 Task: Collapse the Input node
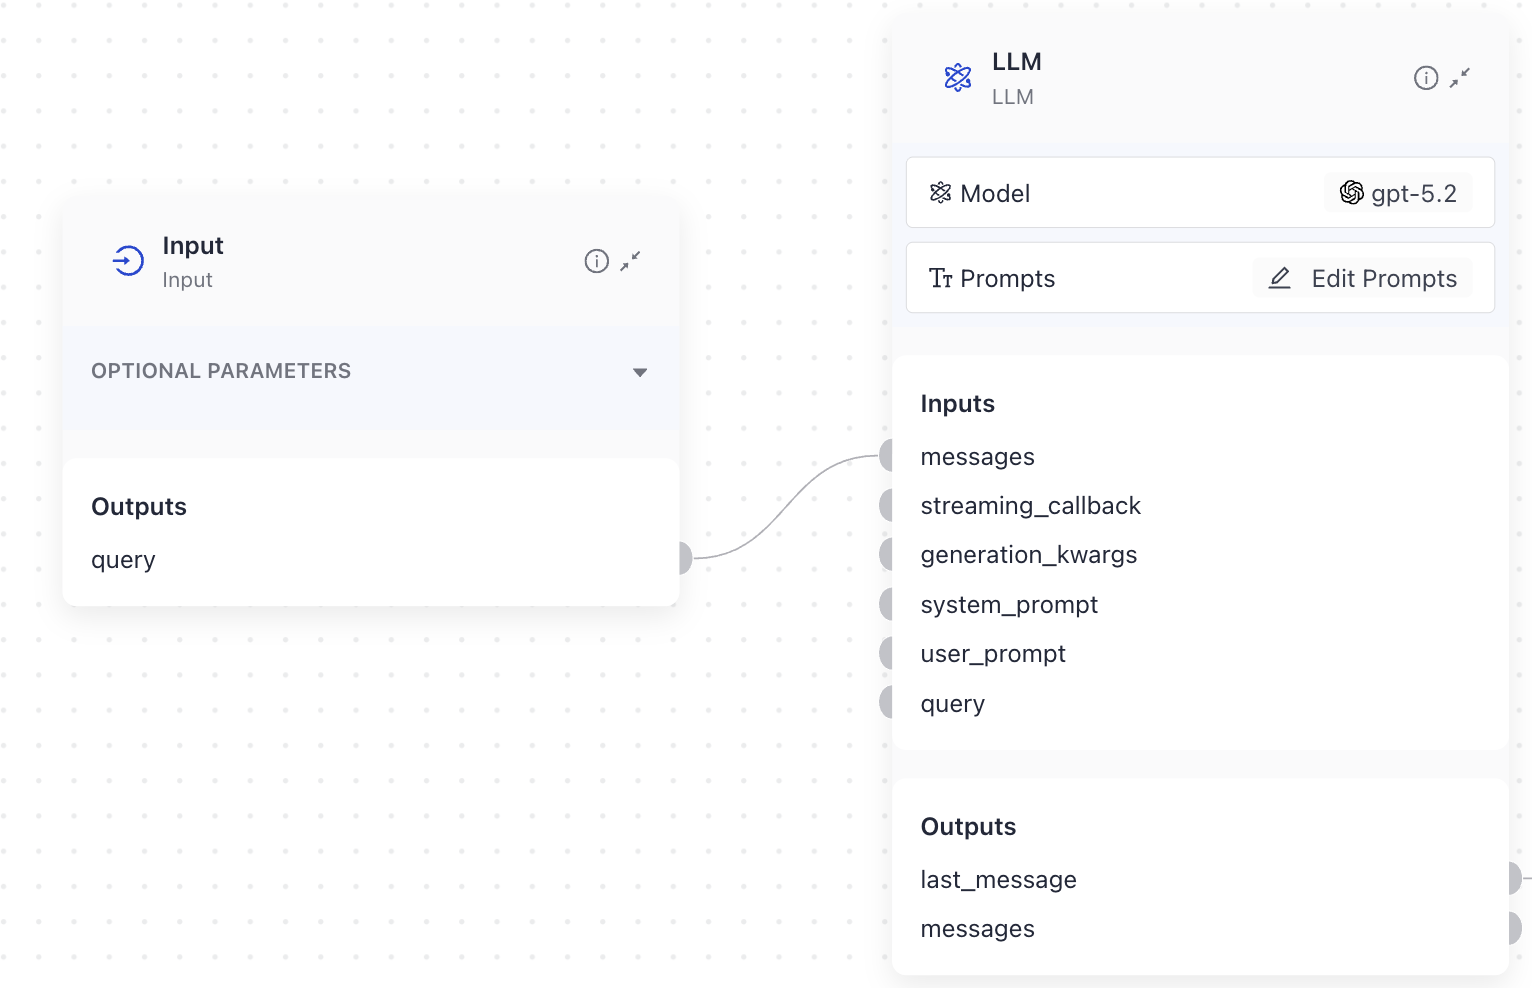[630, 261]
